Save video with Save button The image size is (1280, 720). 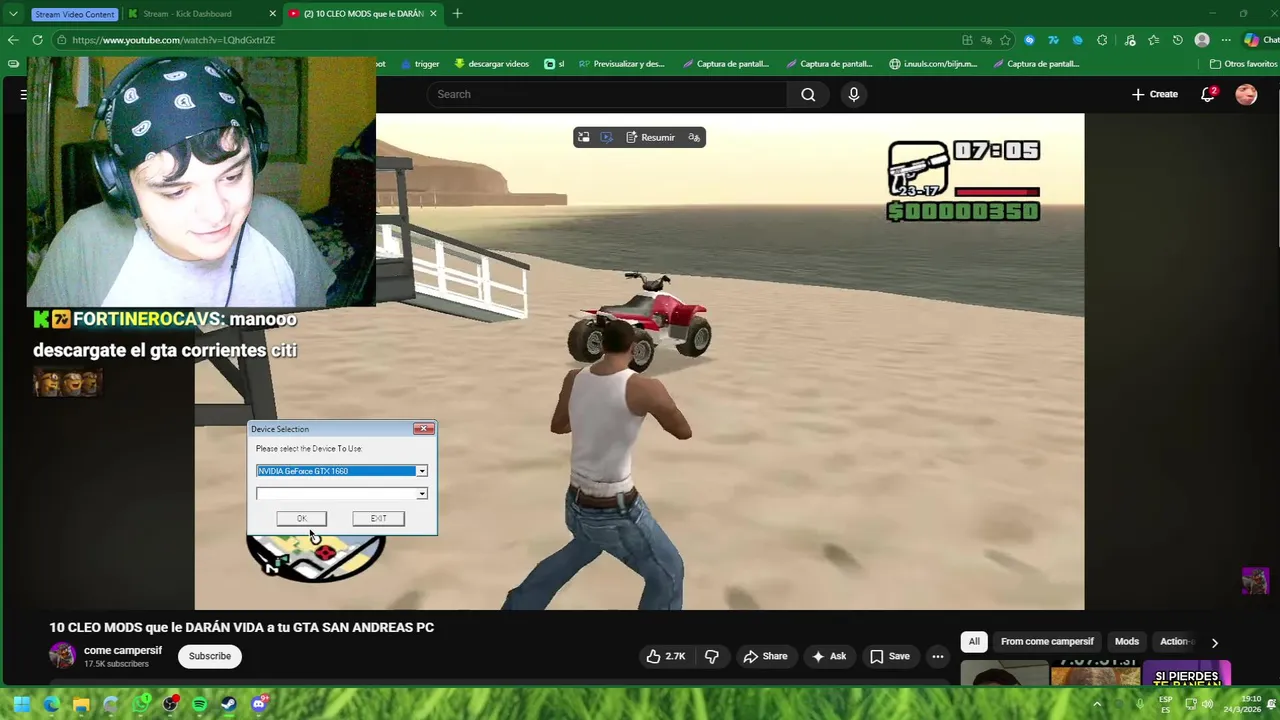pos(889,656)
